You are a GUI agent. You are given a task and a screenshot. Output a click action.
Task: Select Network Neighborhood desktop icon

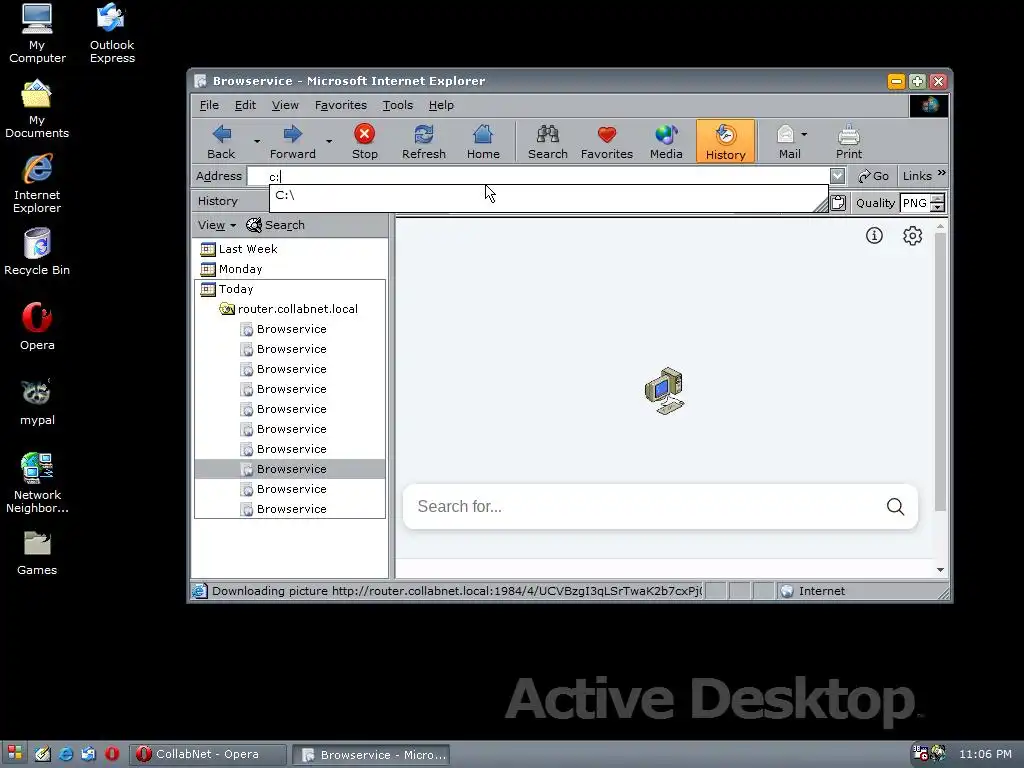(x=37, y=483)
